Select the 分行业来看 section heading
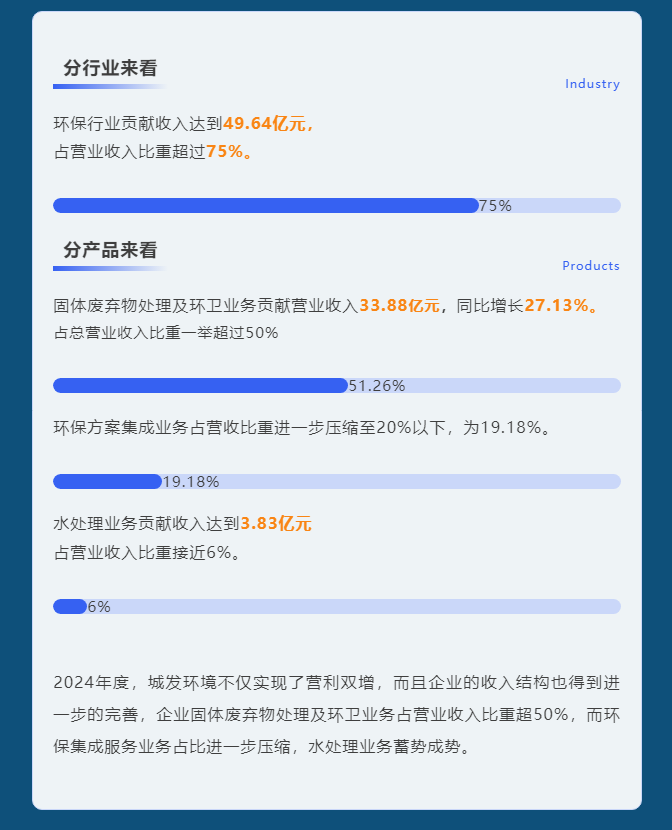The height and width of the screenshot is (830, 672). [110, 68]
